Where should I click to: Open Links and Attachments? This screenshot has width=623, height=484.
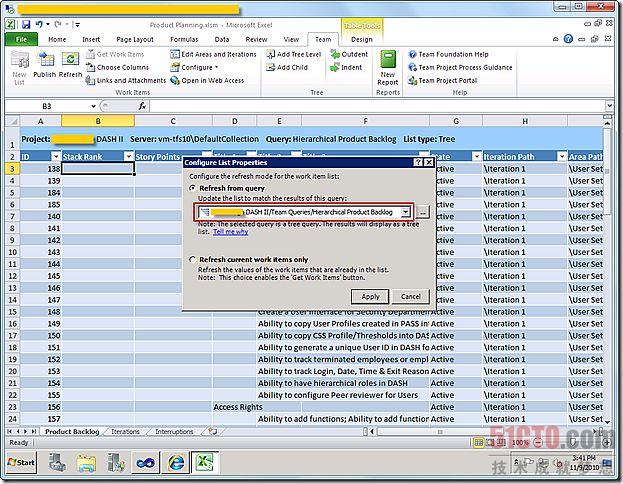point(126,80)
